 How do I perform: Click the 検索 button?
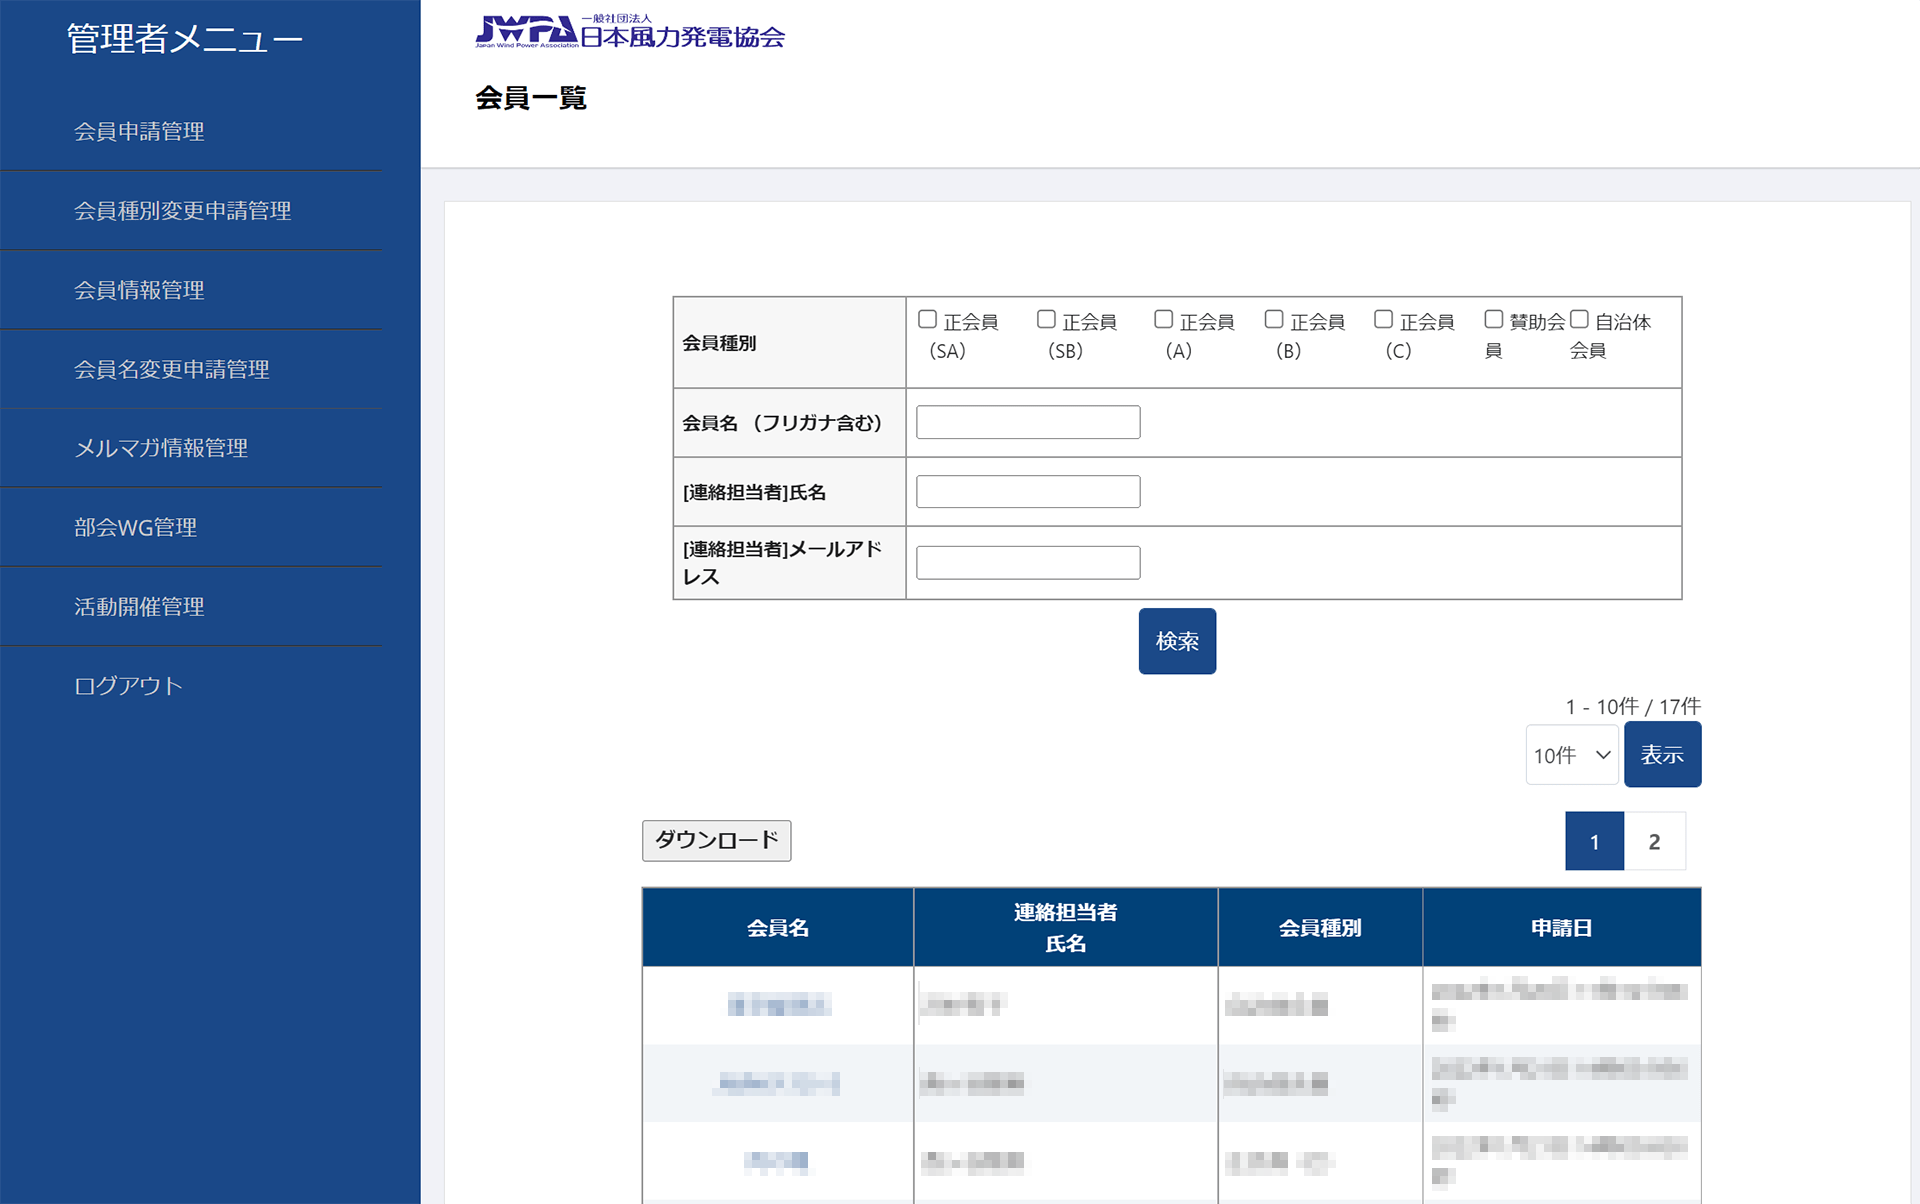[1177, 641]
